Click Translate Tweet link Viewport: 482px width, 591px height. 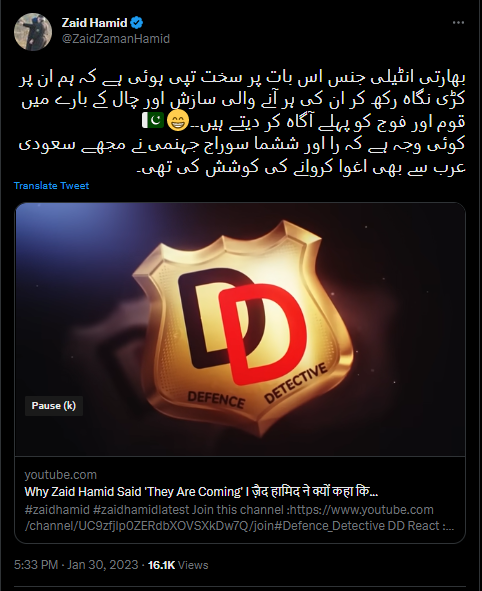click(52, 185)
